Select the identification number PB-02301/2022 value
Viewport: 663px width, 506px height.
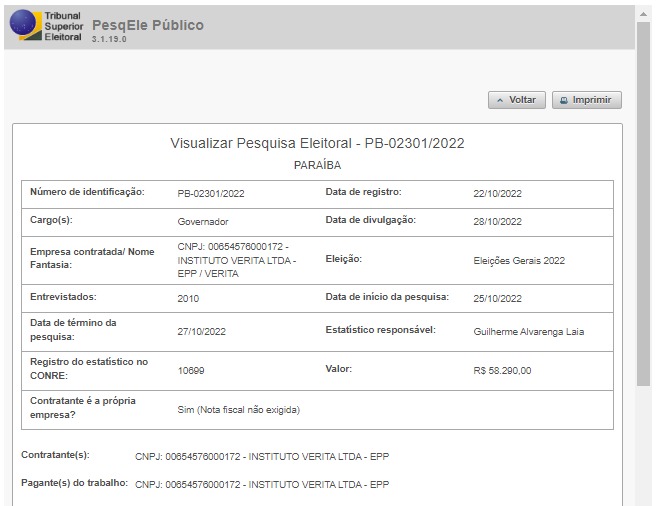[x=210, y=193]
